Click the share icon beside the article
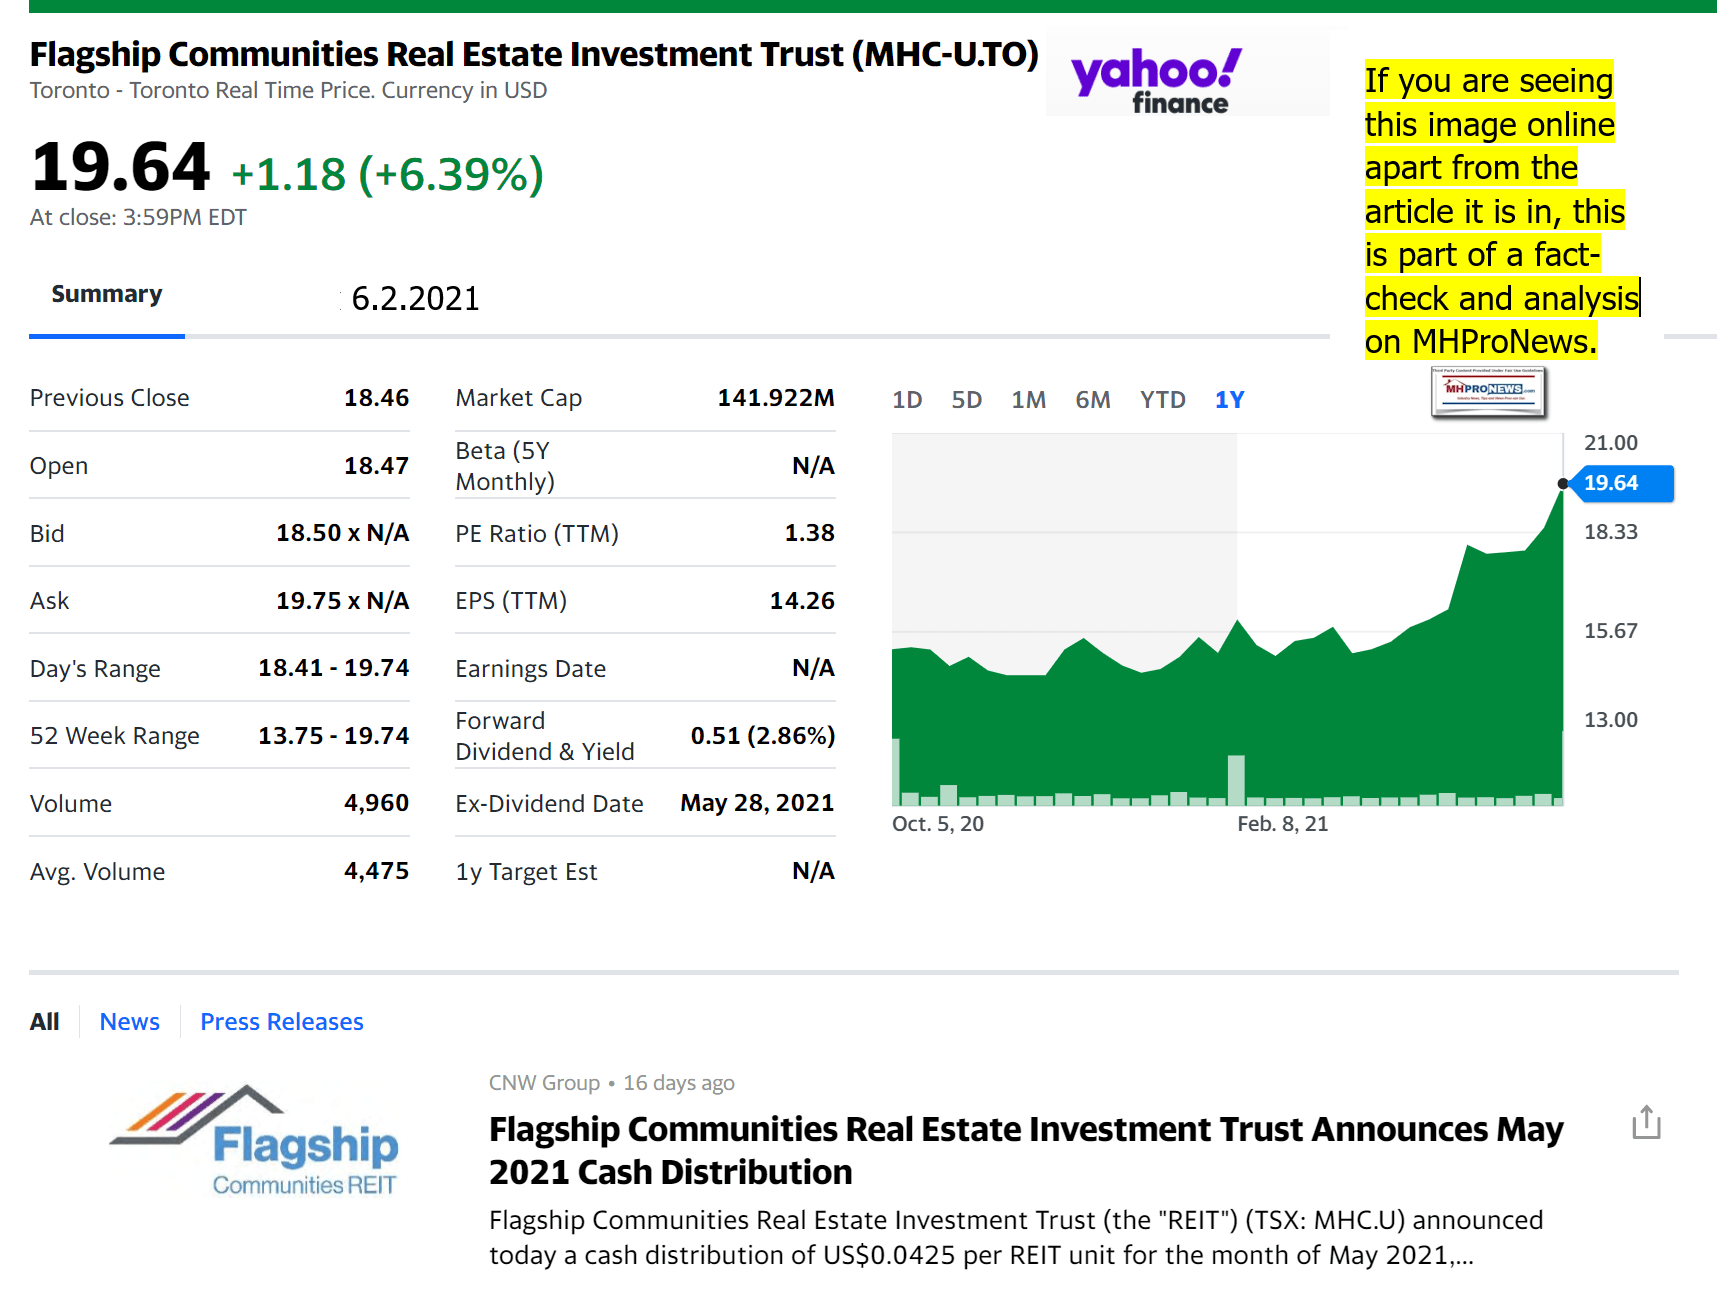The width and height of the screenshot is (1717, 1303). [x=1645, y=1123]
